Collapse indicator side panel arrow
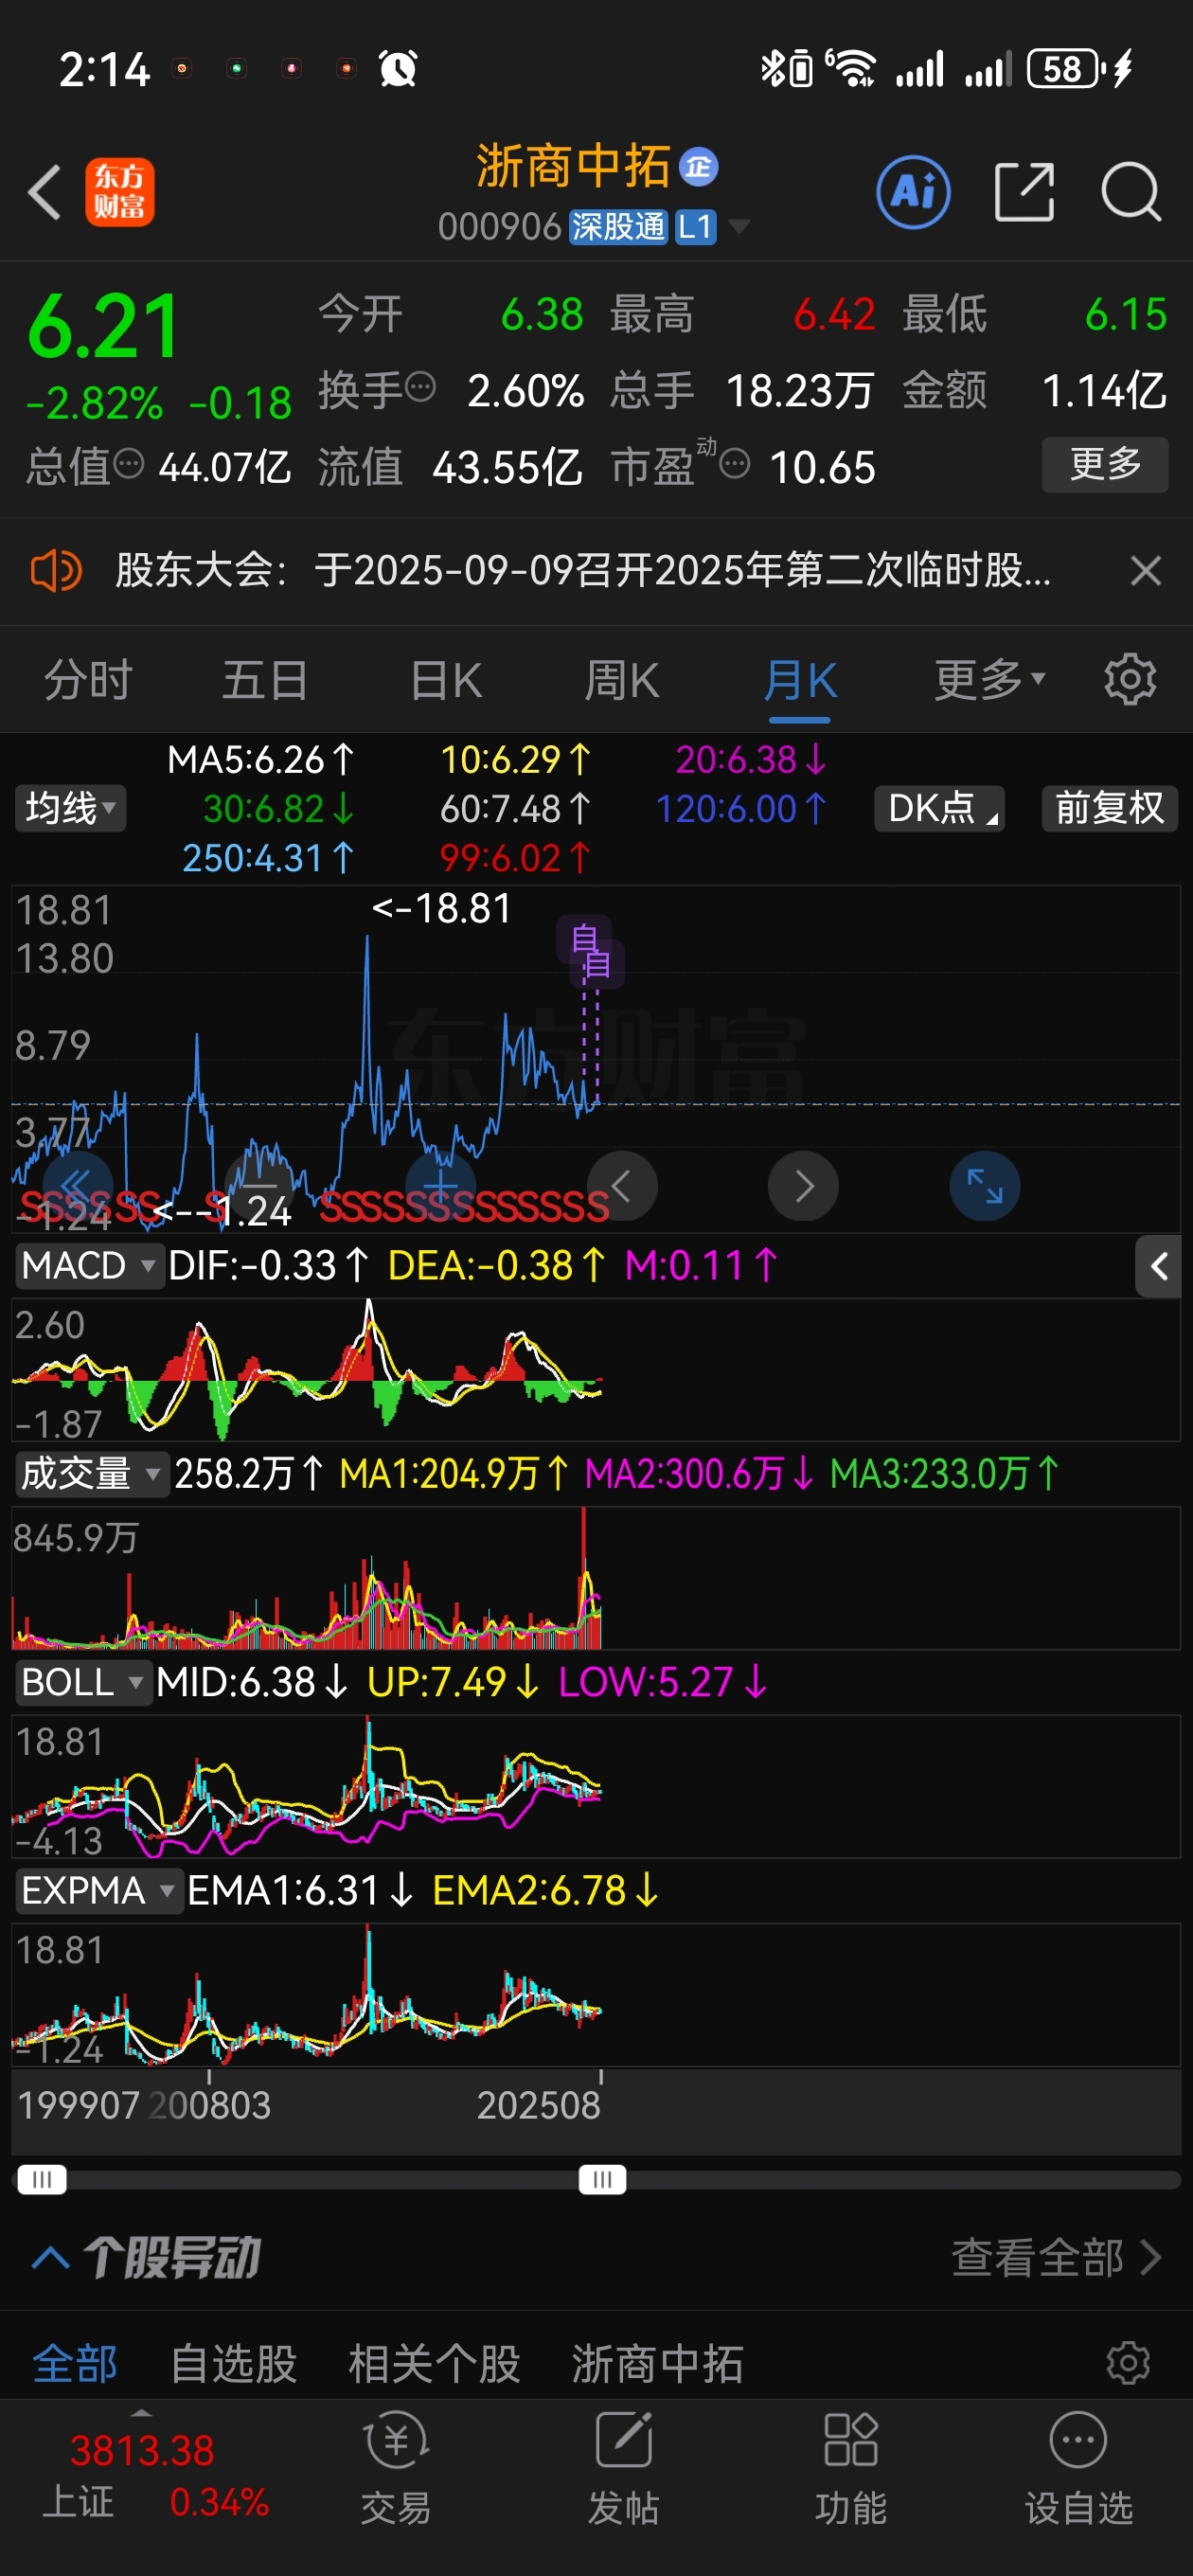Image resolution: width=1193 pixels, height=2576 pixels. [x=1158, y=1267]
